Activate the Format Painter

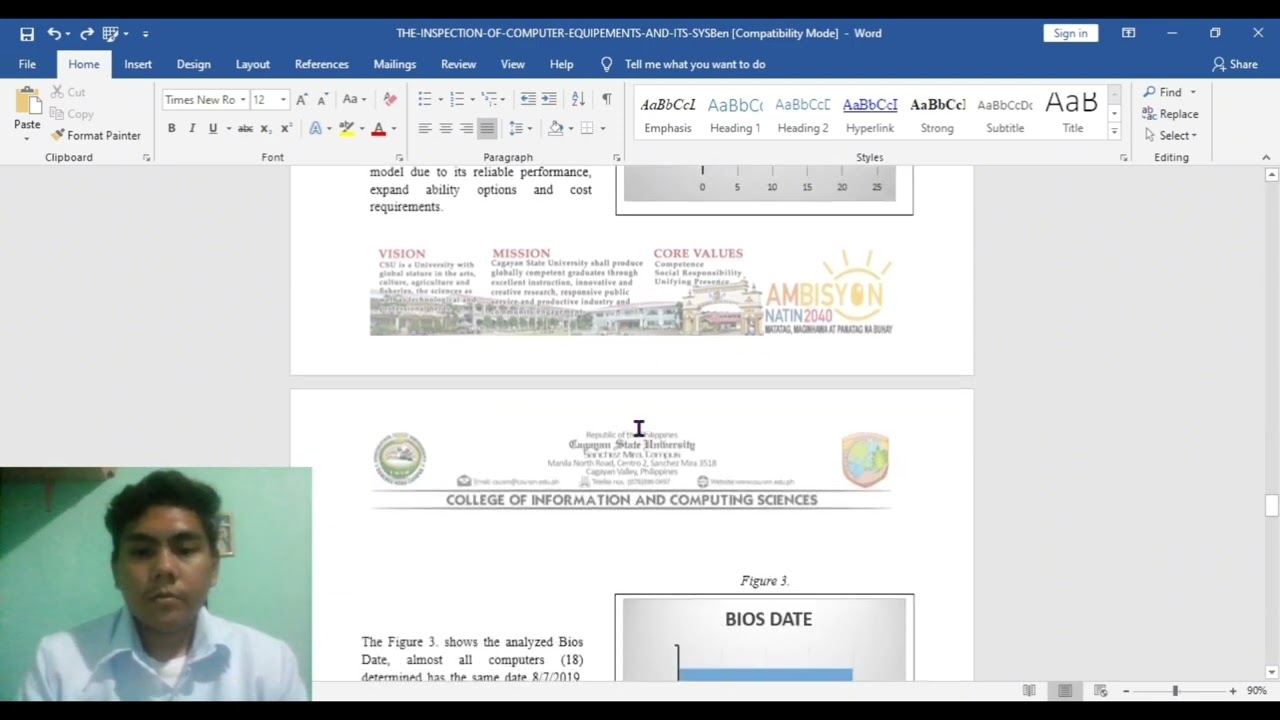point(96,135)
